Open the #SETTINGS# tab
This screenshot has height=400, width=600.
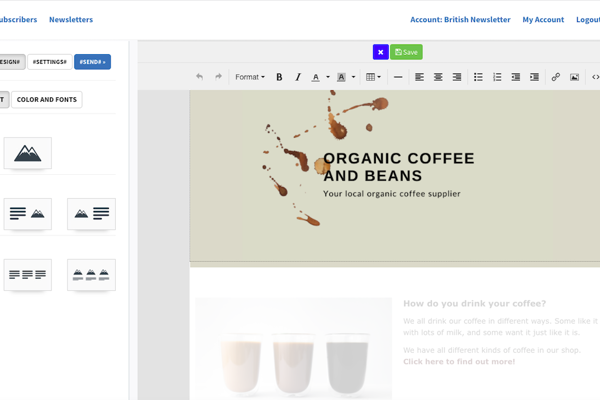click(x=49, y=62)
